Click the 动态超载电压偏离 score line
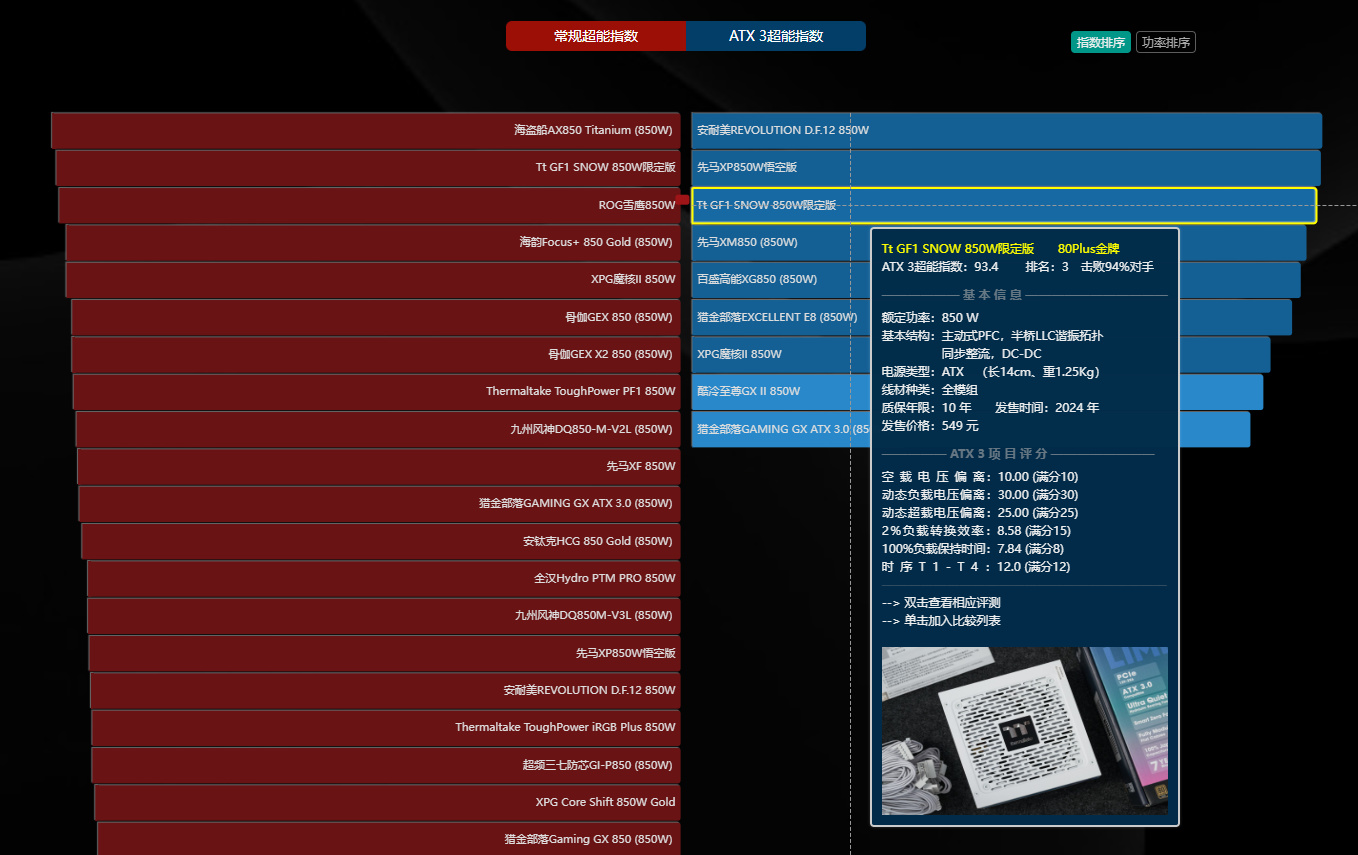Image resolution: width=1358 pixels, height=855 pixels. tap(980, 513)
